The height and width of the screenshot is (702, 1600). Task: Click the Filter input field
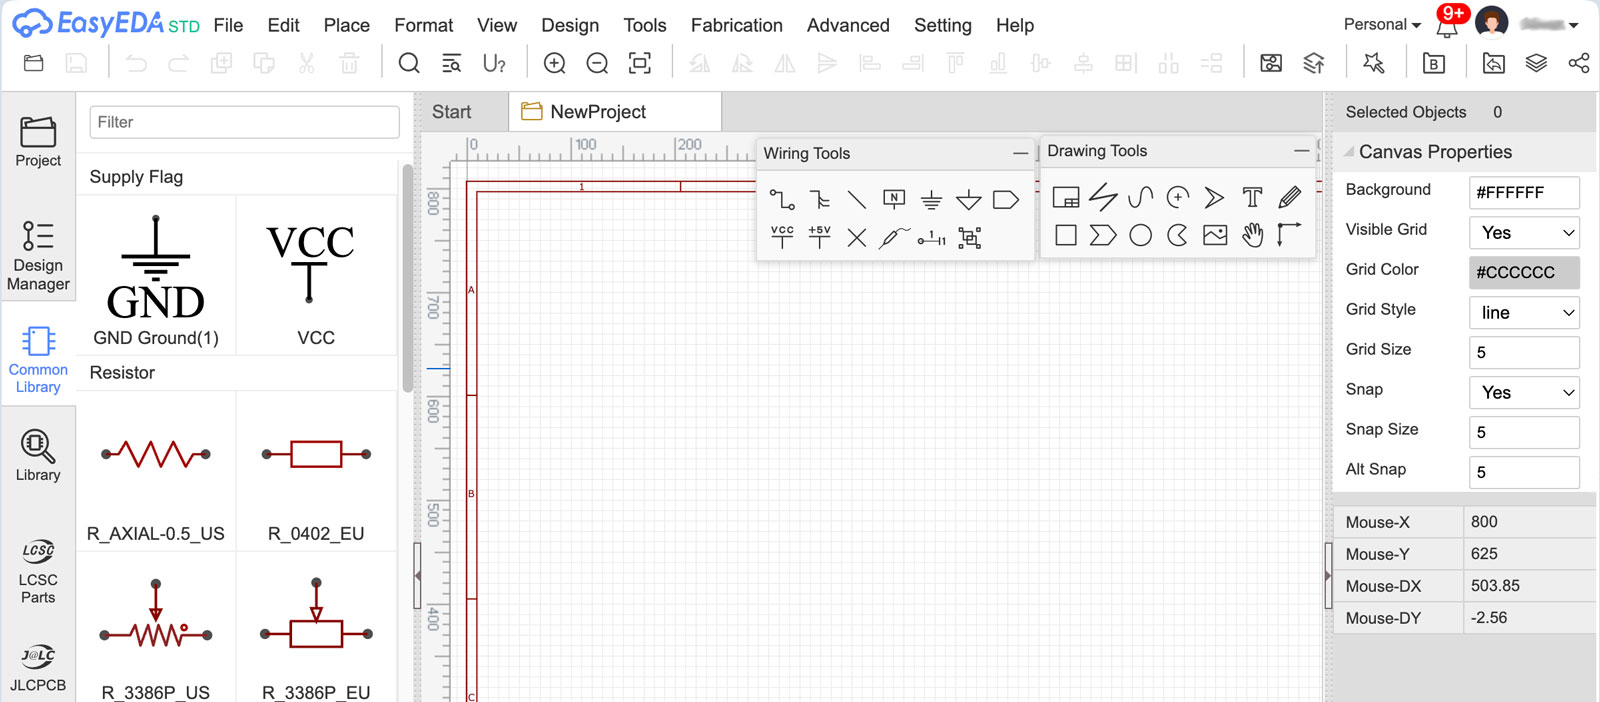point(244,122)
